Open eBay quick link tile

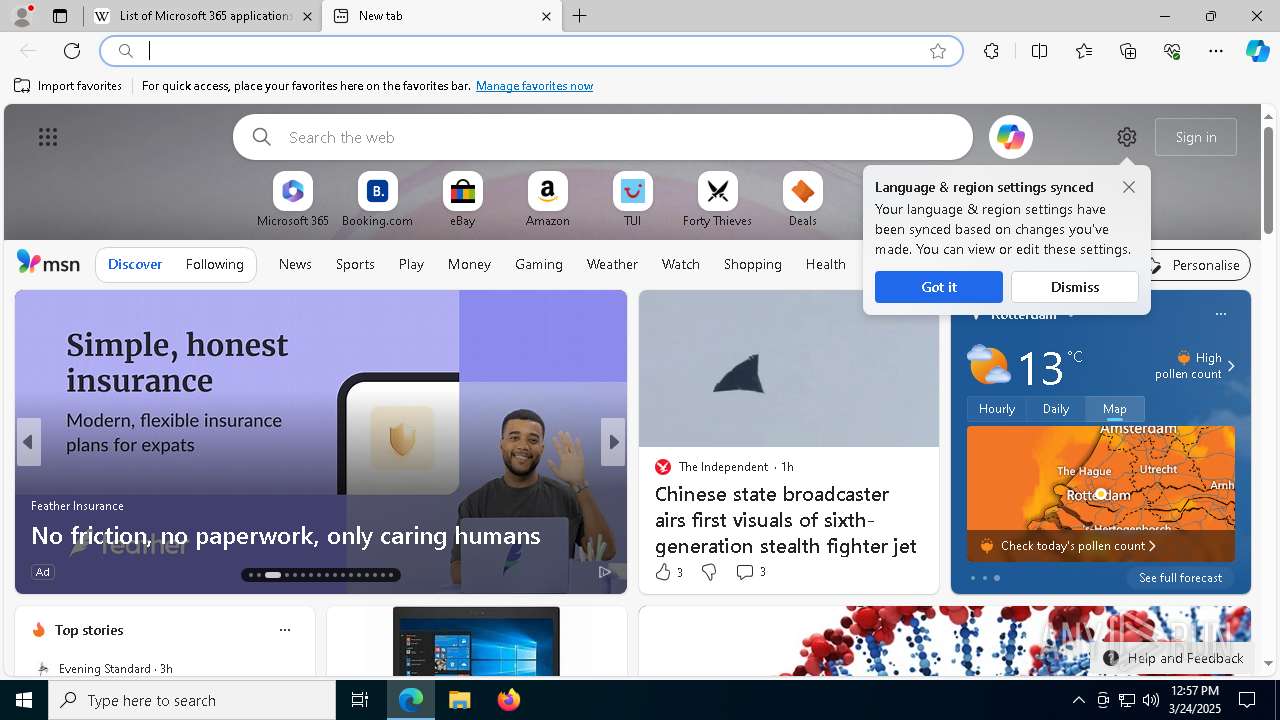coord(462,200)
